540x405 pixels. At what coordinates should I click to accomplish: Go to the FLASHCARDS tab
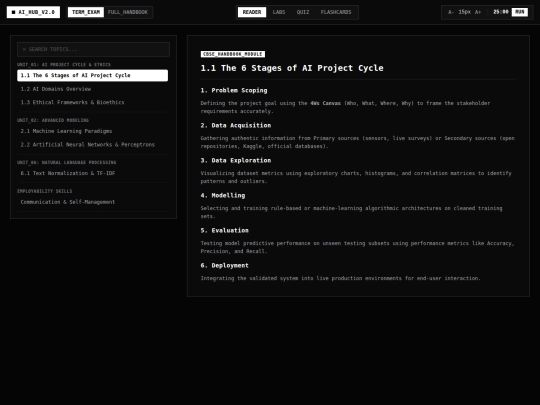(336, 12)
